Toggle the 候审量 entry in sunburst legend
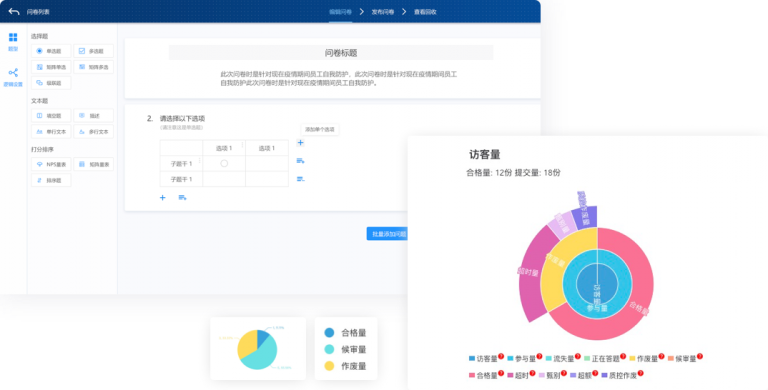This screenshot has width=768, height=390. (x=682, y=359)
